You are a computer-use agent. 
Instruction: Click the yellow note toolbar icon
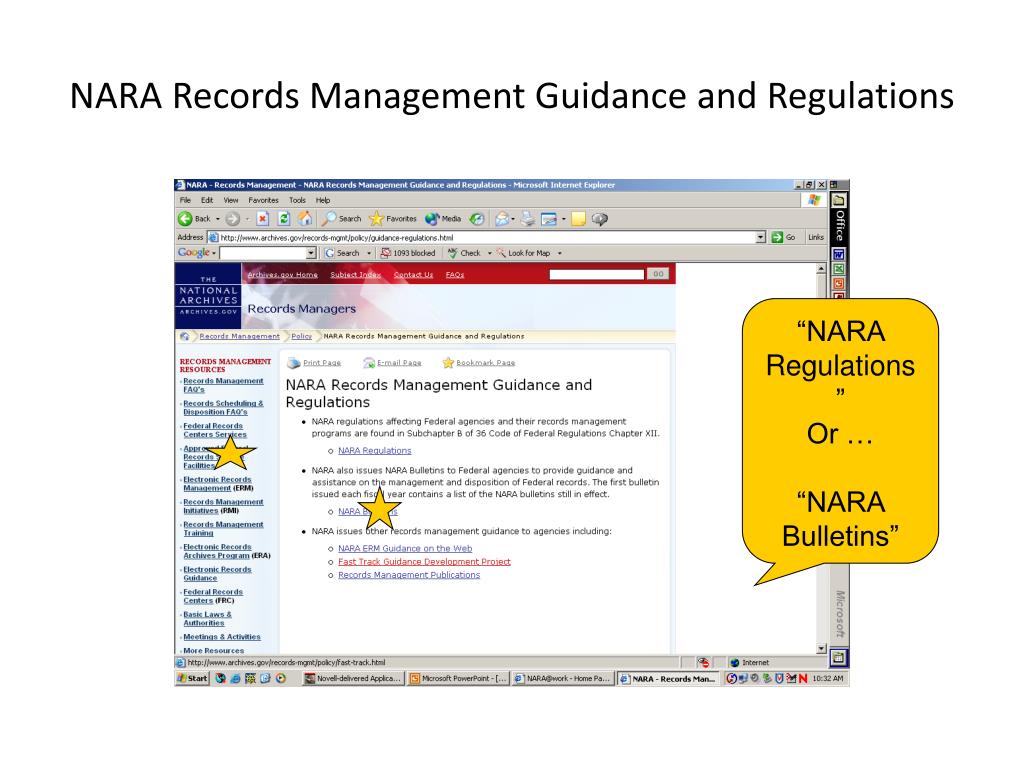click(578, 219)
